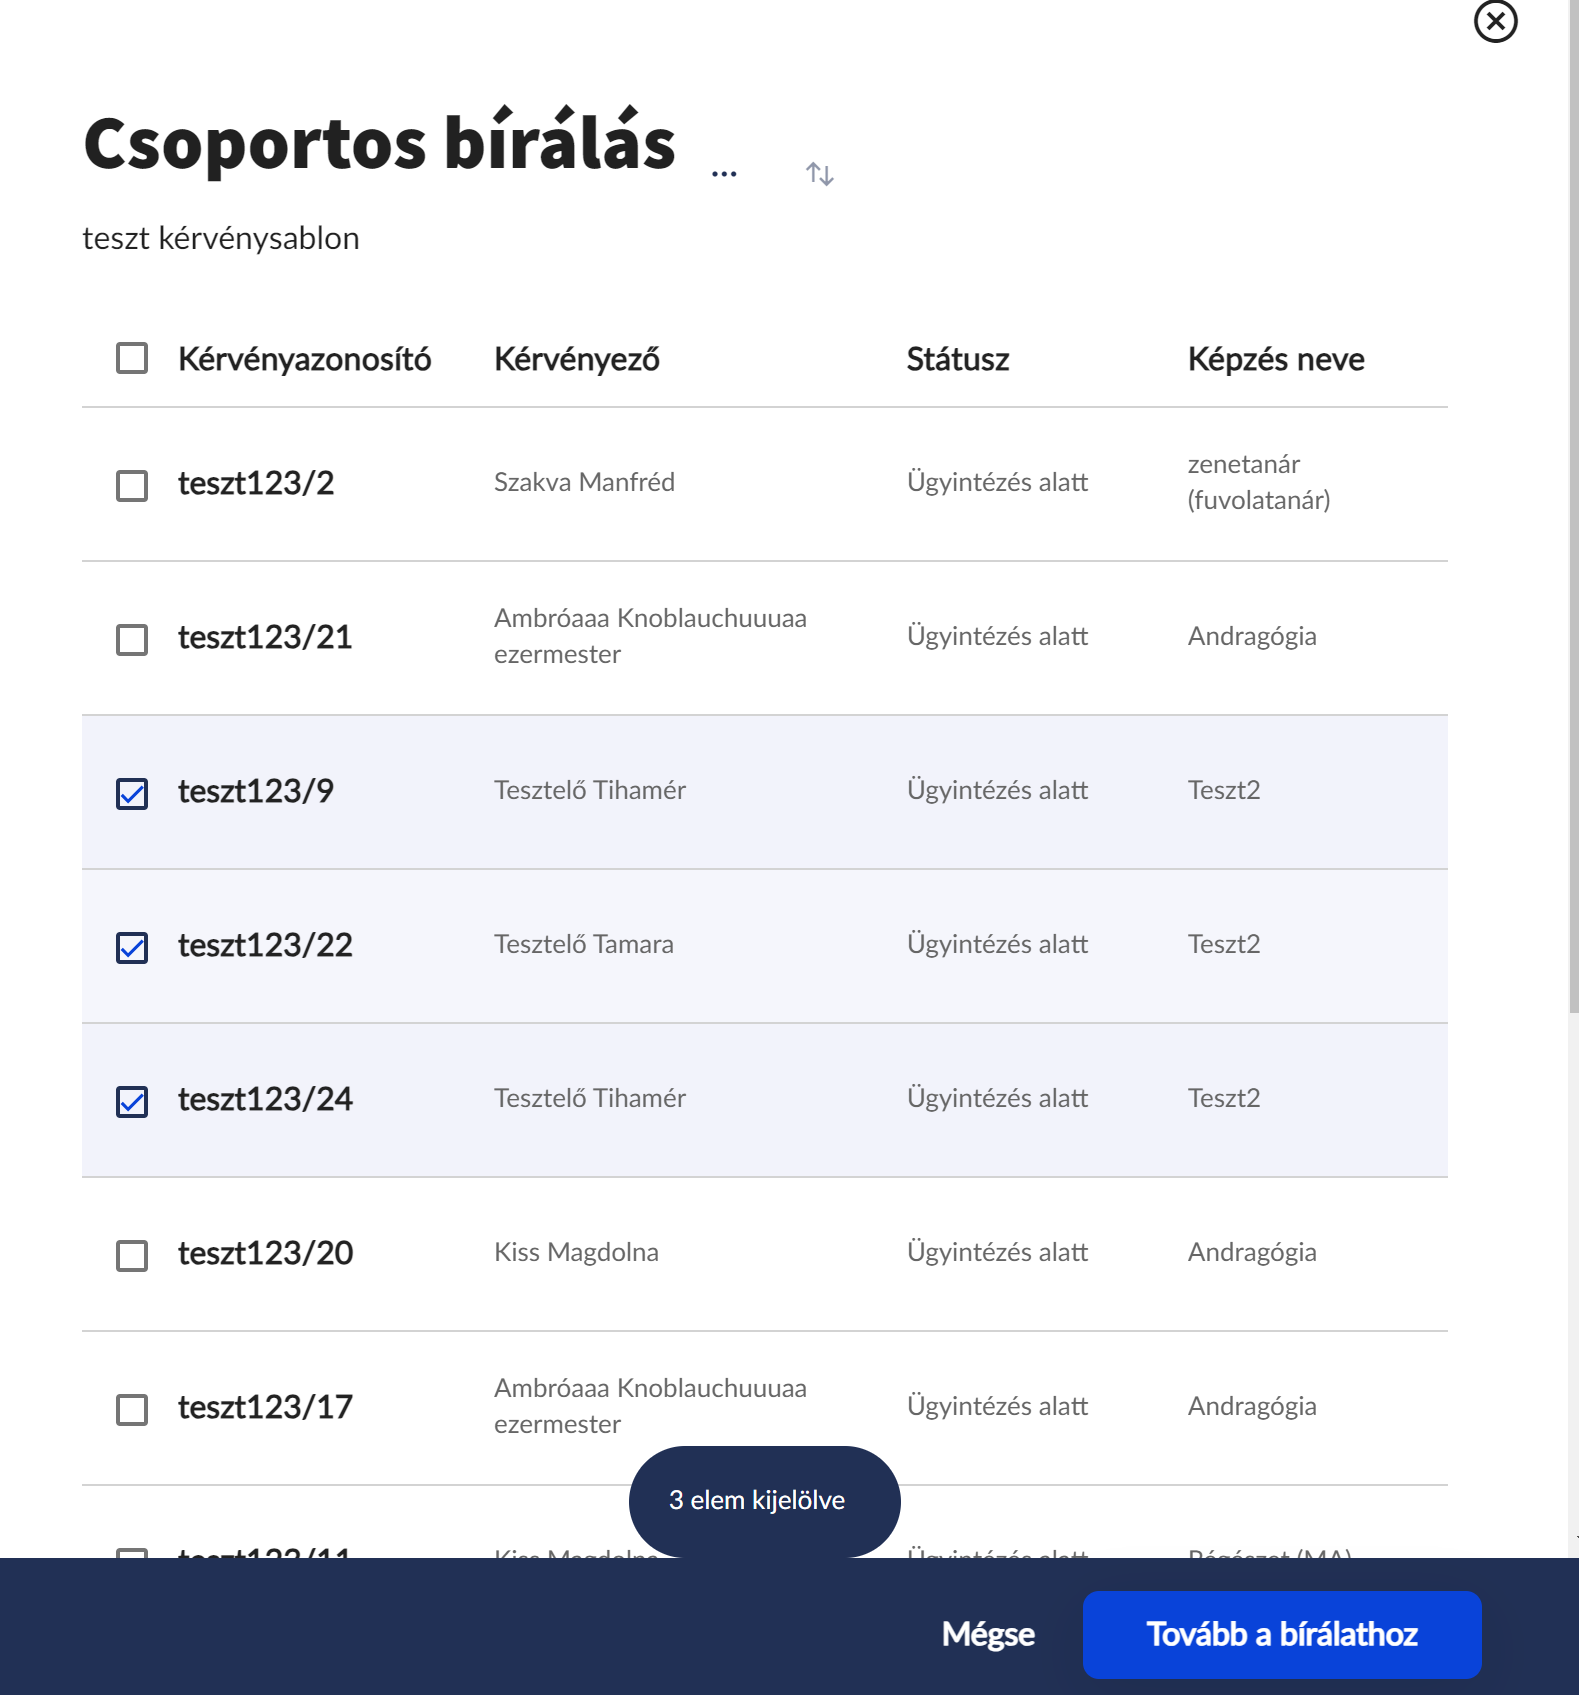Uncheck the teszt123/9 checkbox
Image resolution: width=1579 pixels, height=1695 pixels.
tap(132, 794)
